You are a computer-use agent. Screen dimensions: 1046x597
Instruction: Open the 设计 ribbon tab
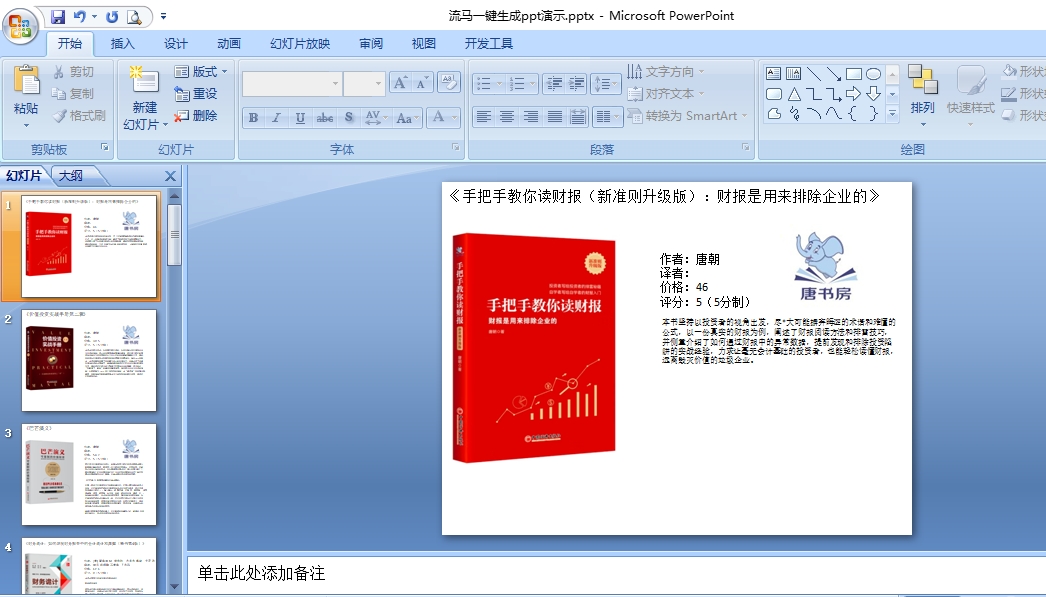175,43
